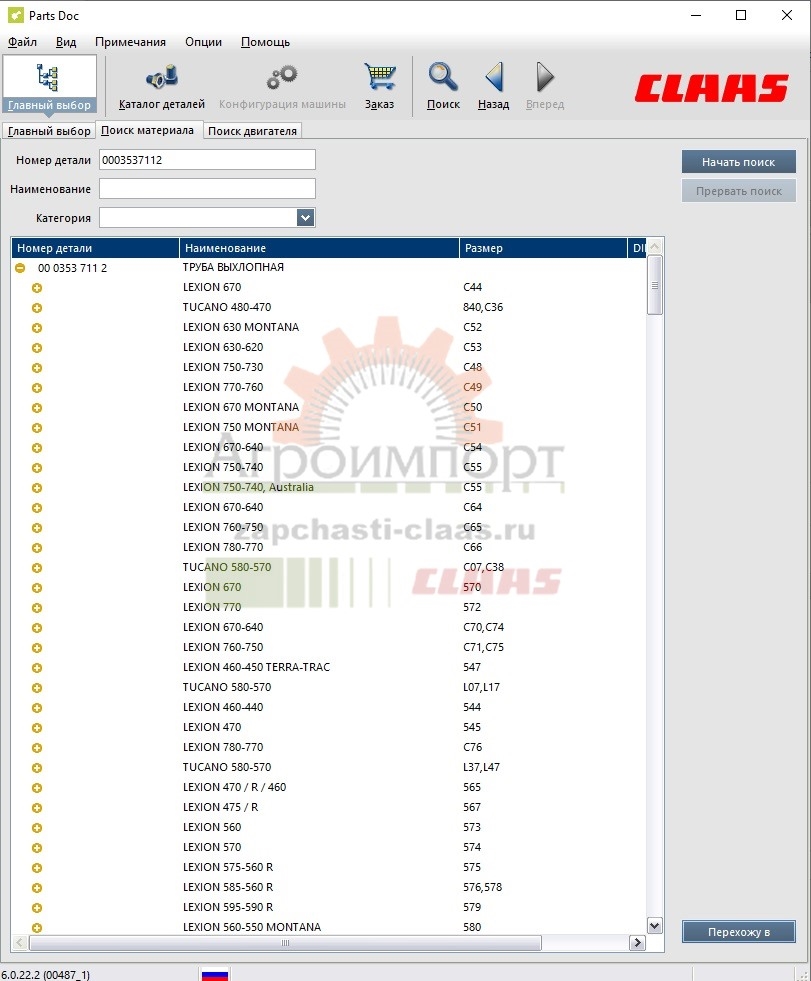Open the Файл menu

[x=22, y=42]
